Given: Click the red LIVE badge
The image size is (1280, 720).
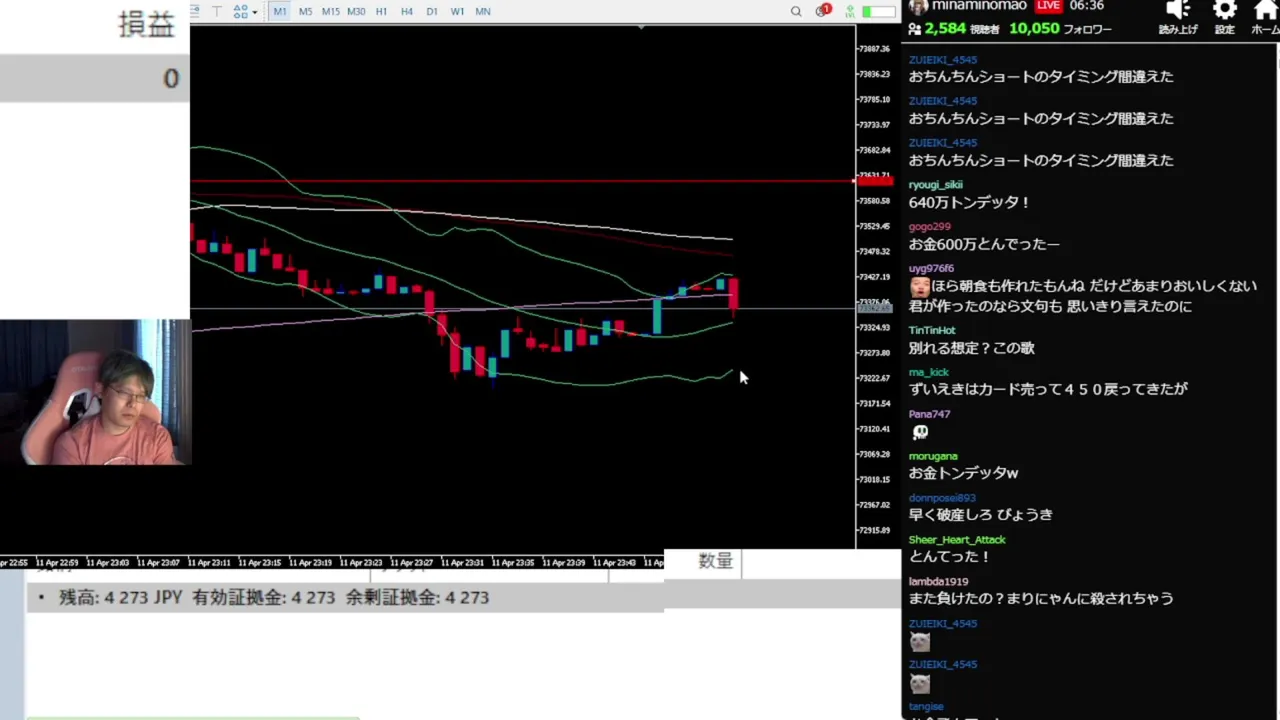Looking at the screenshot, I should point(1048,6).
